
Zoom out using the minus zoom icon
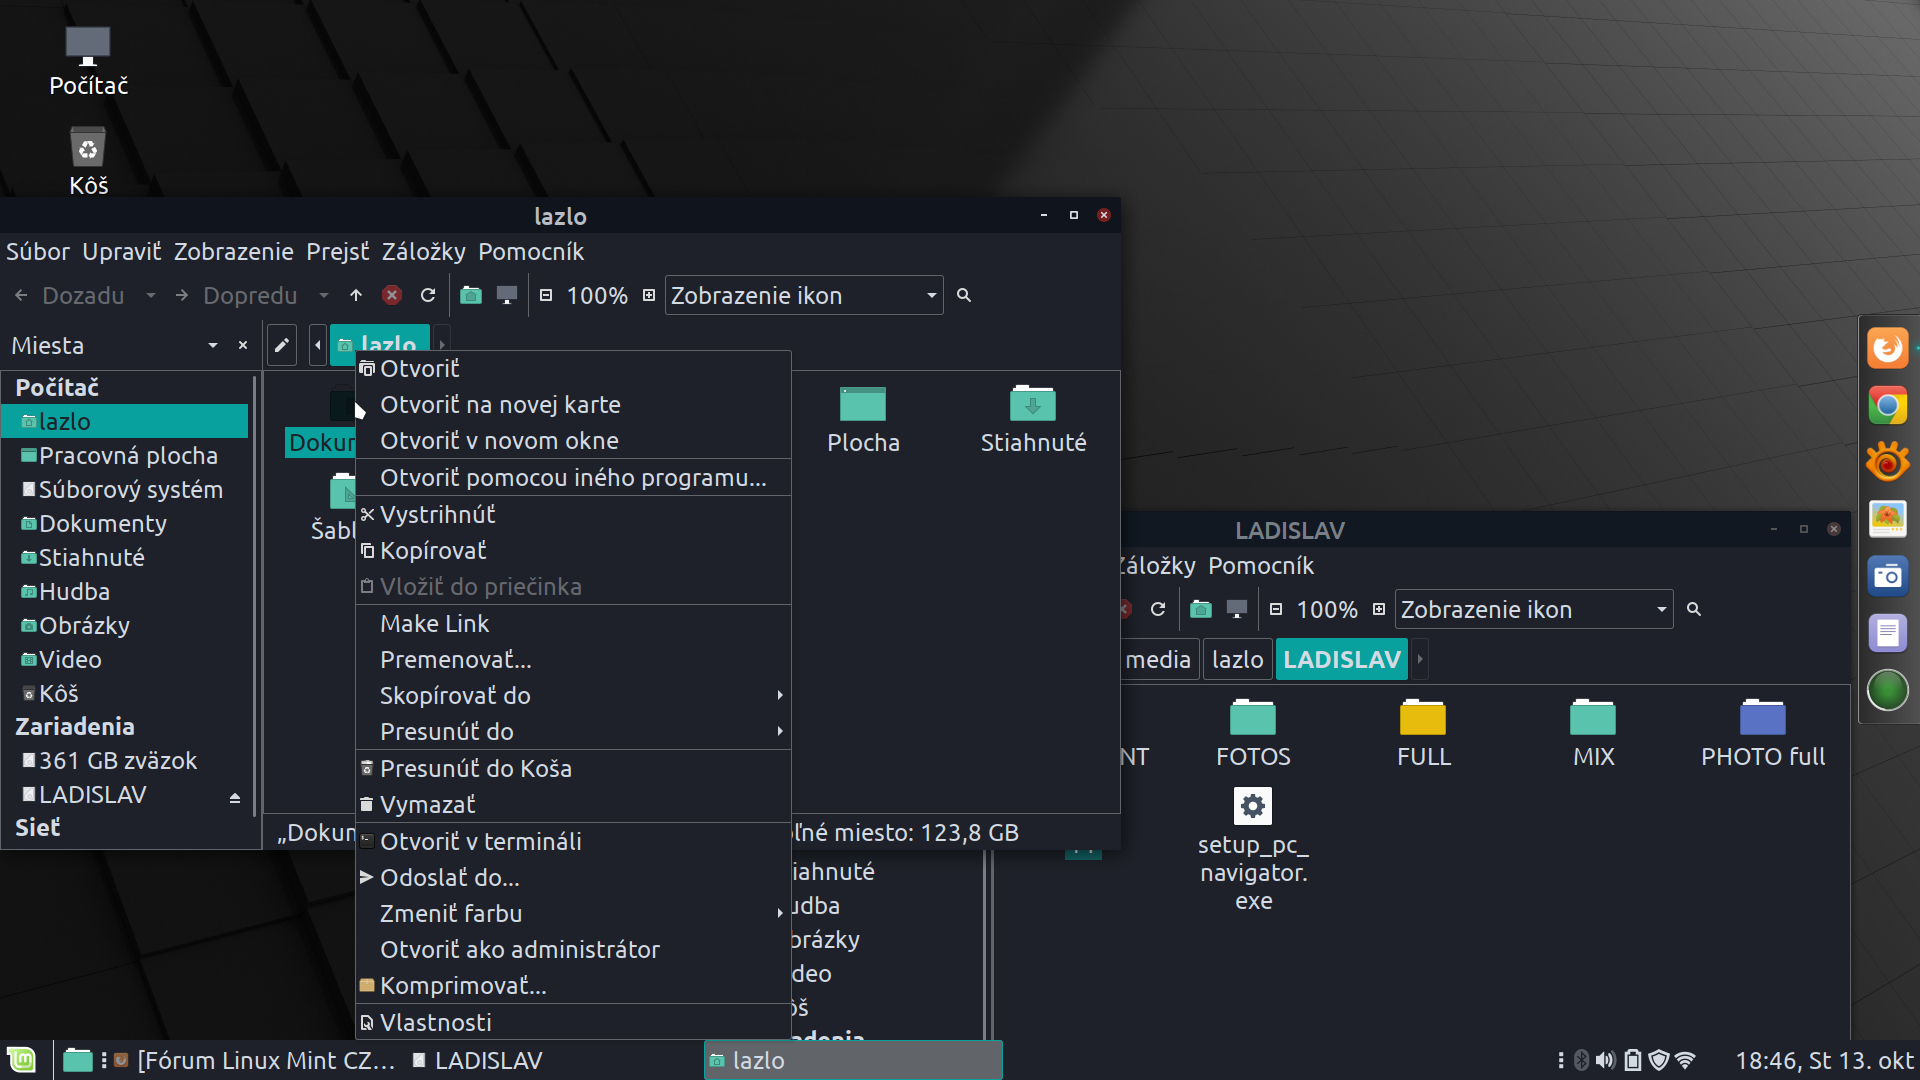tap(546, 295)
